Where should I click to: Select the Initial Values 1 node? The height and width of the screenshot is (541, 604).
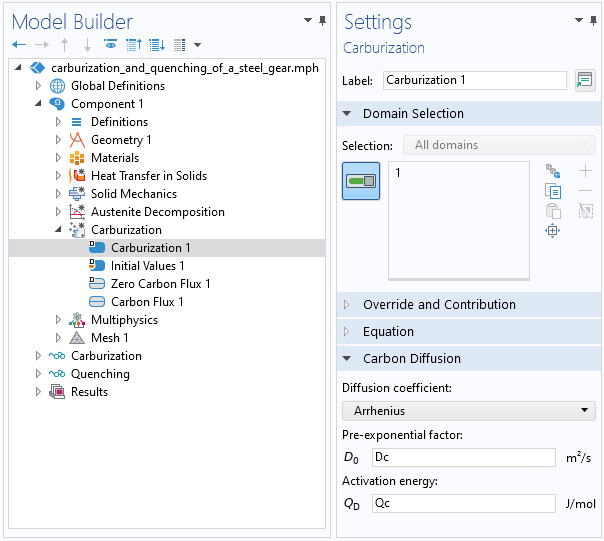coord(147,266)
